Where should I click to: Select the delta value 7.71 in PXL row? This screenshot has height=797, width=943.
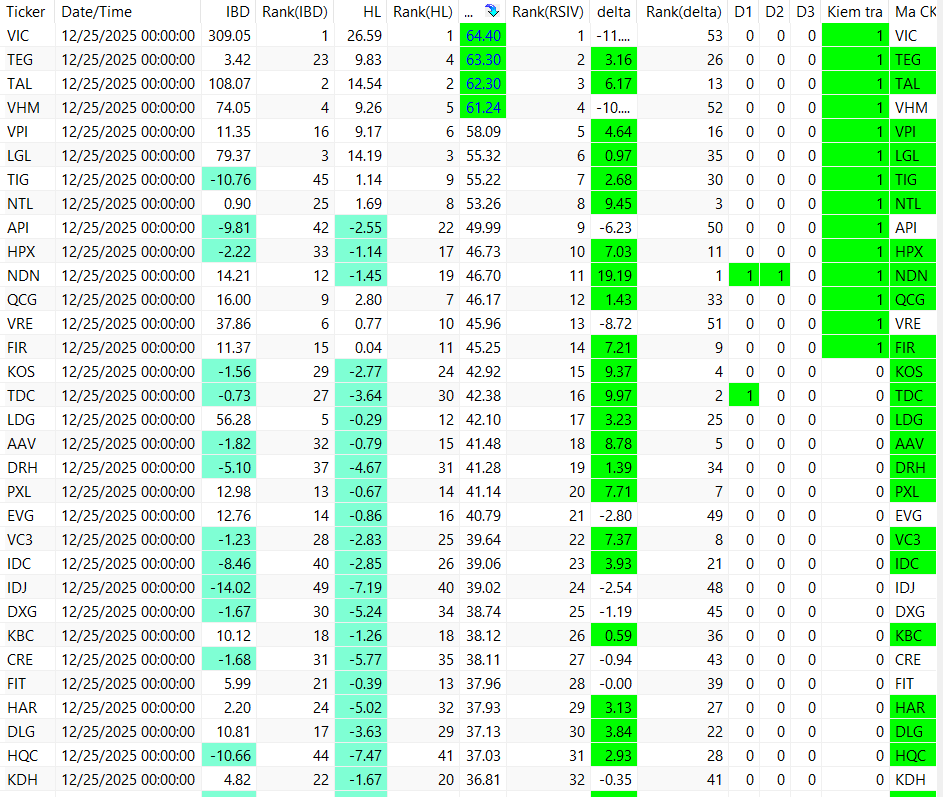(x=614, y=492)
